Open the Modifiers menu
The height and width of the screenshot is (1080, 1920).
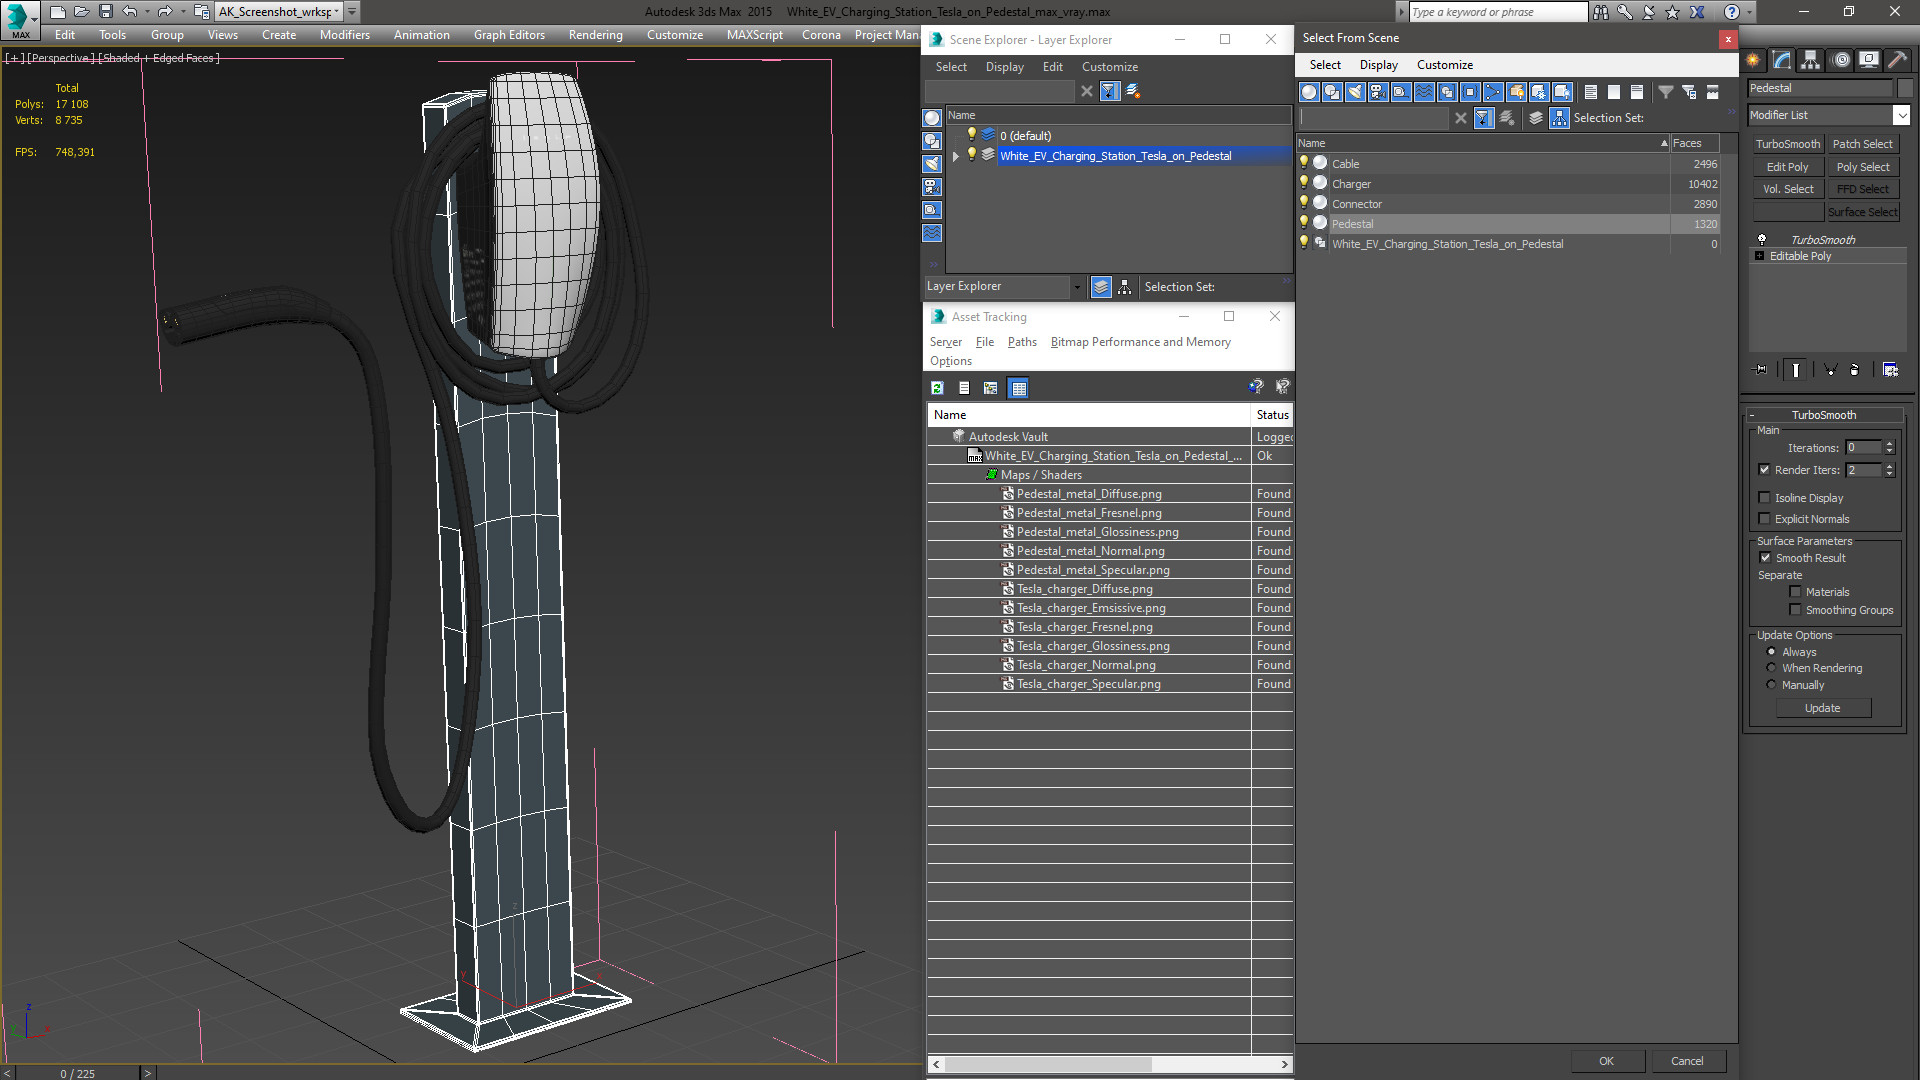344,35
